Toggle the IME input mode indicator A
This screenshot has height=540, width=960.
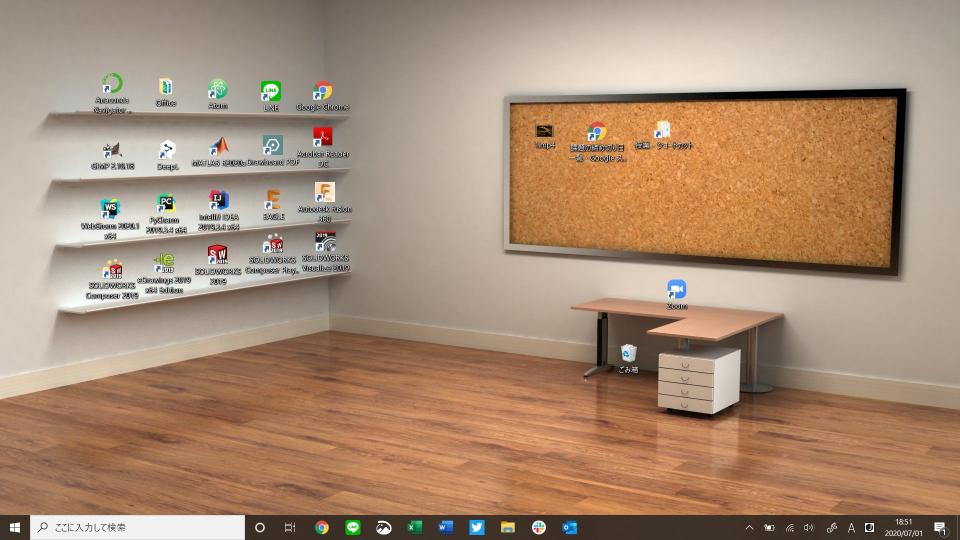851,527
